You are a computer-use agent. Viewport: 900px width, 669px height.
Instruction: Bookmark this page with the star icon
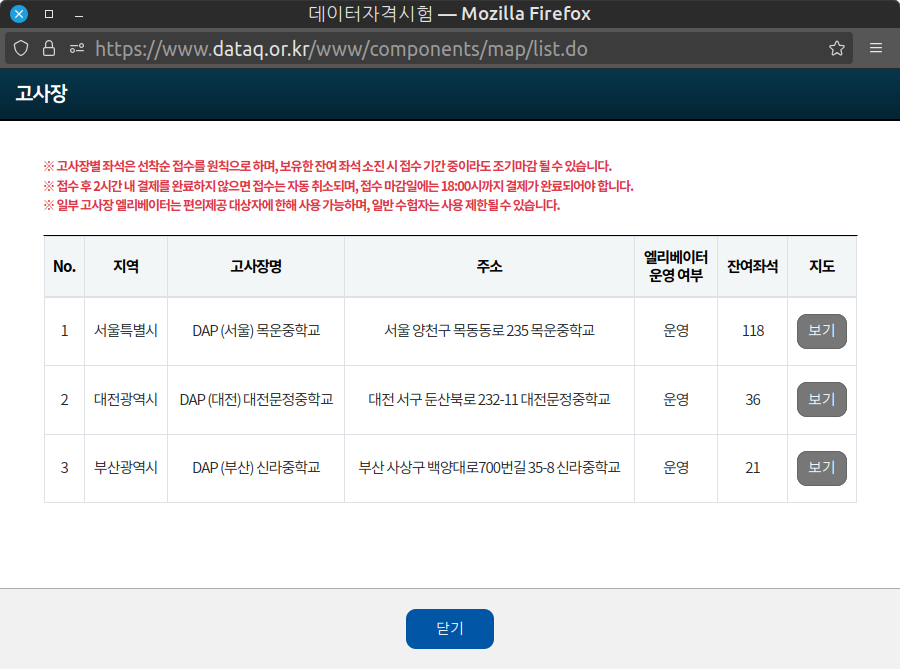(x=837, y=48)
